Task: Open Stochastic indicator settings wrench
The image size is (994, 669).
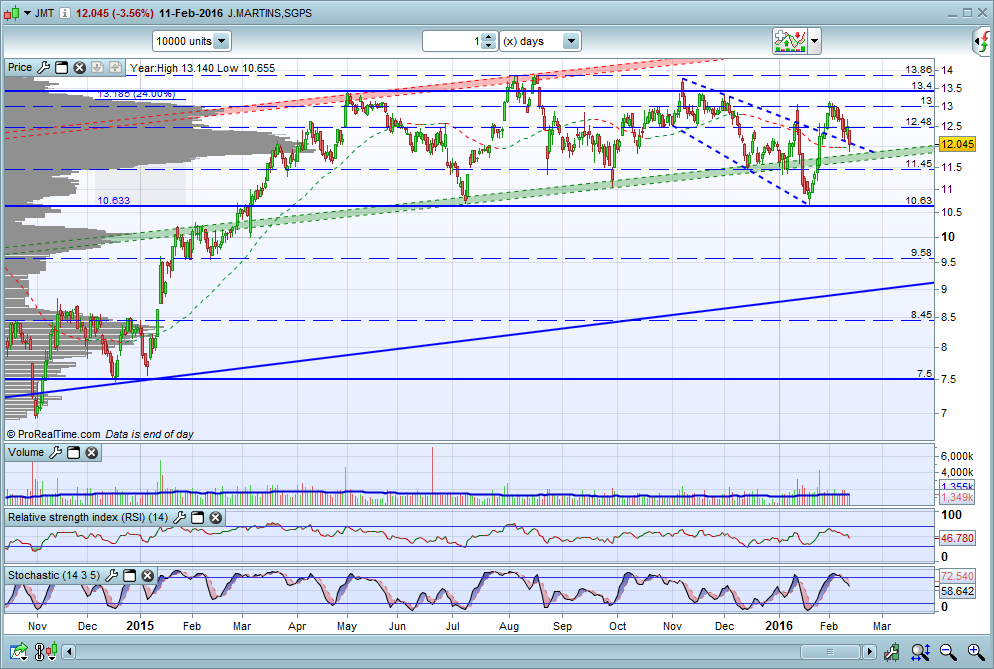Action: click(112, 575)
